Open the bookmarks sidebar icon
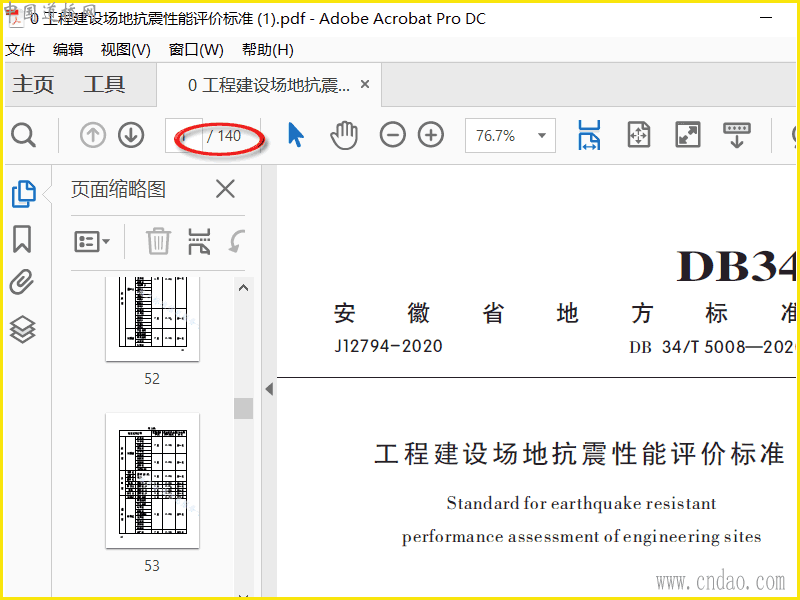The height and width of the screenshot is (600, 800). (x=22, y=239)
